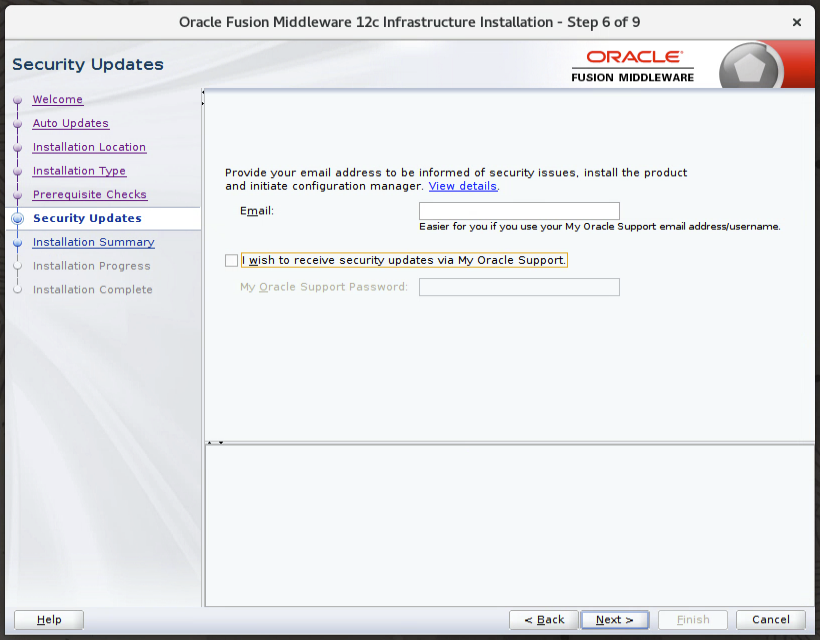Open the Installation Location step

[89, 147]
